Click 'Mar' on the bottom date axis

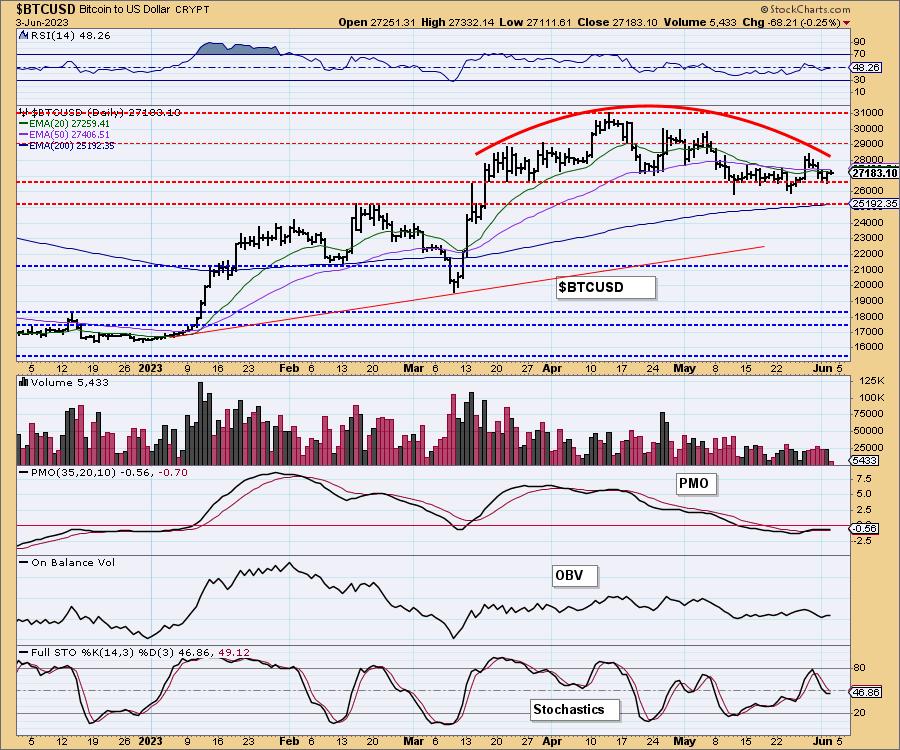(414, 741)
